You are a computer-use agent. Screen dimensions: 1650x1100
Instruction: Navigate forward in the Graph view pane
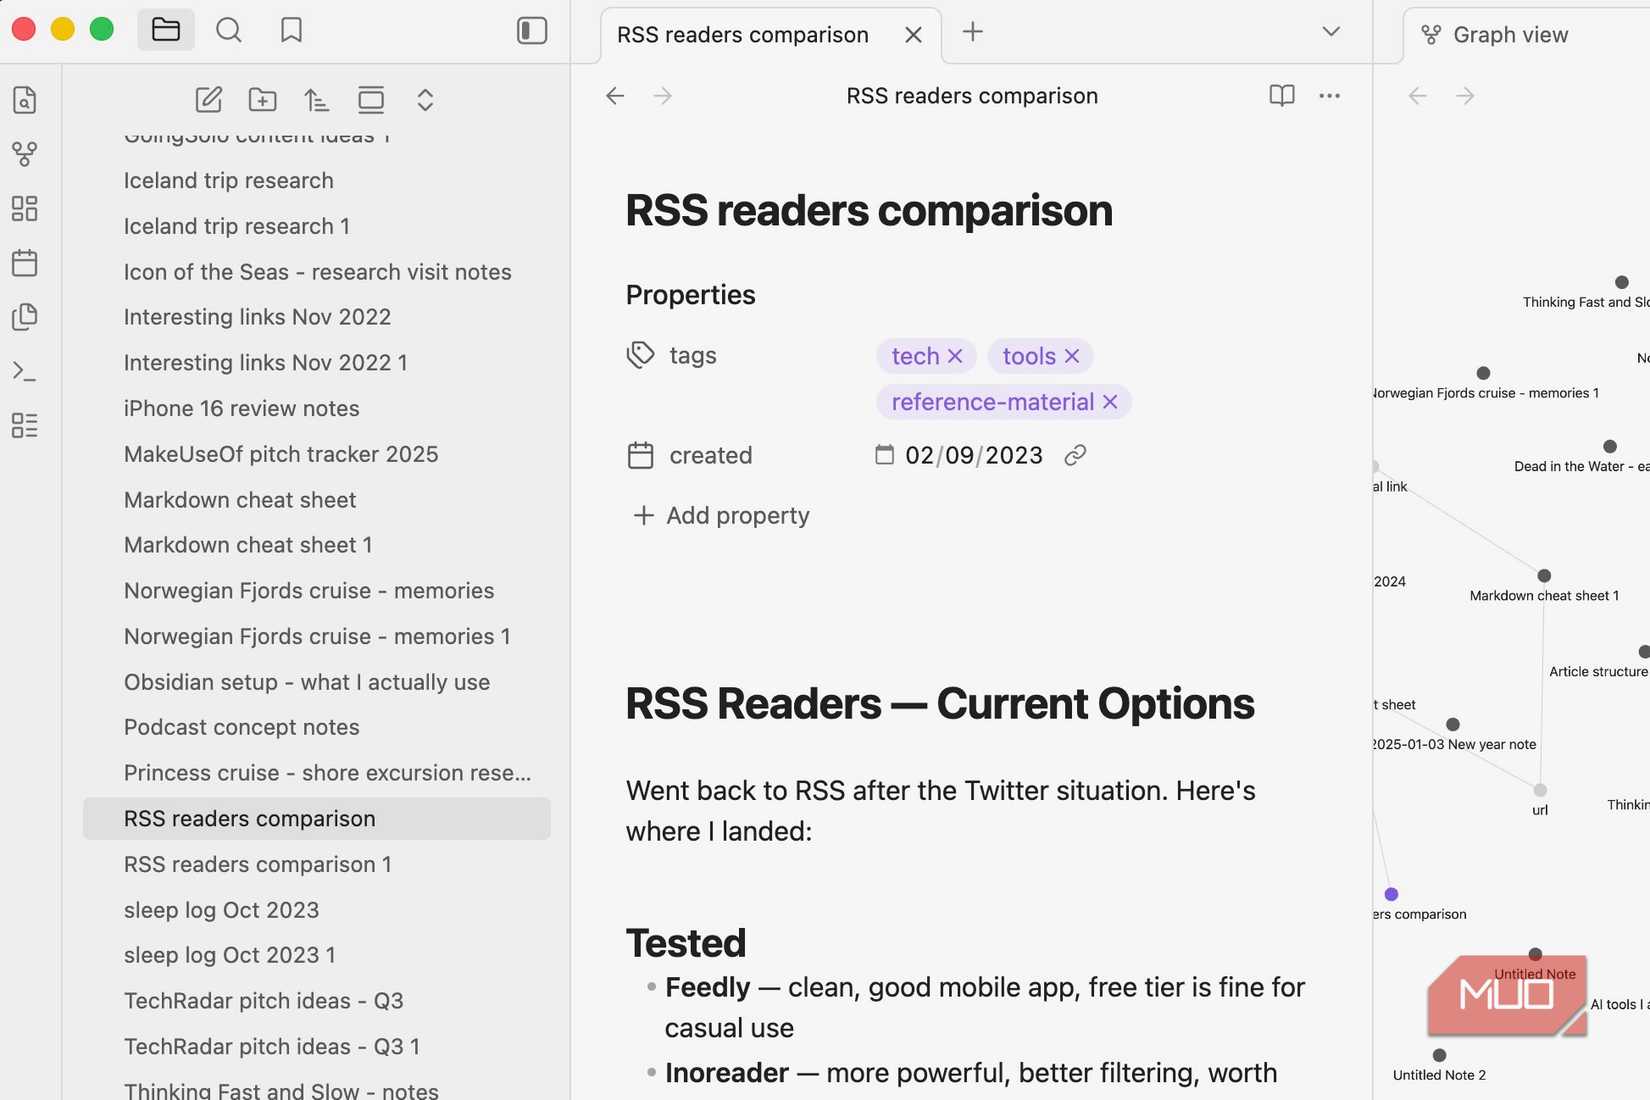coord(1465,96)
